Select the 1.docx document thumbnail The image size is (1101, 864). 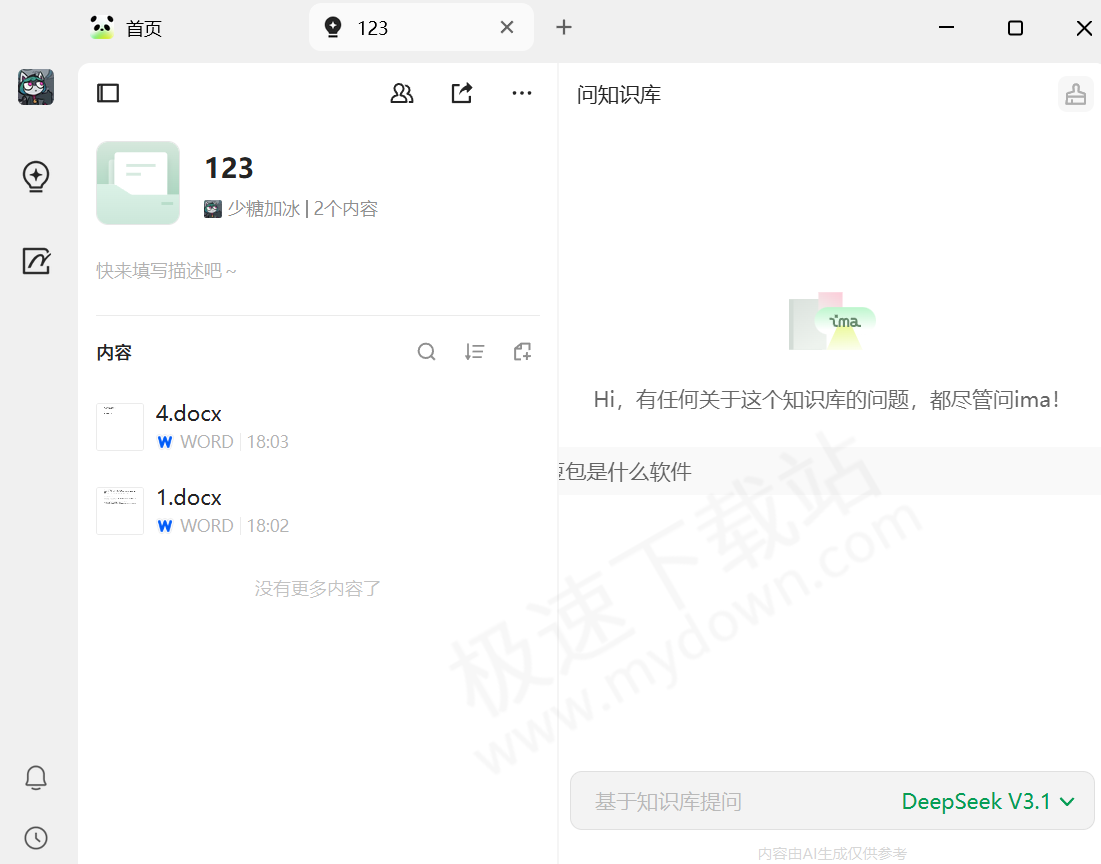(x=120, y=511)
